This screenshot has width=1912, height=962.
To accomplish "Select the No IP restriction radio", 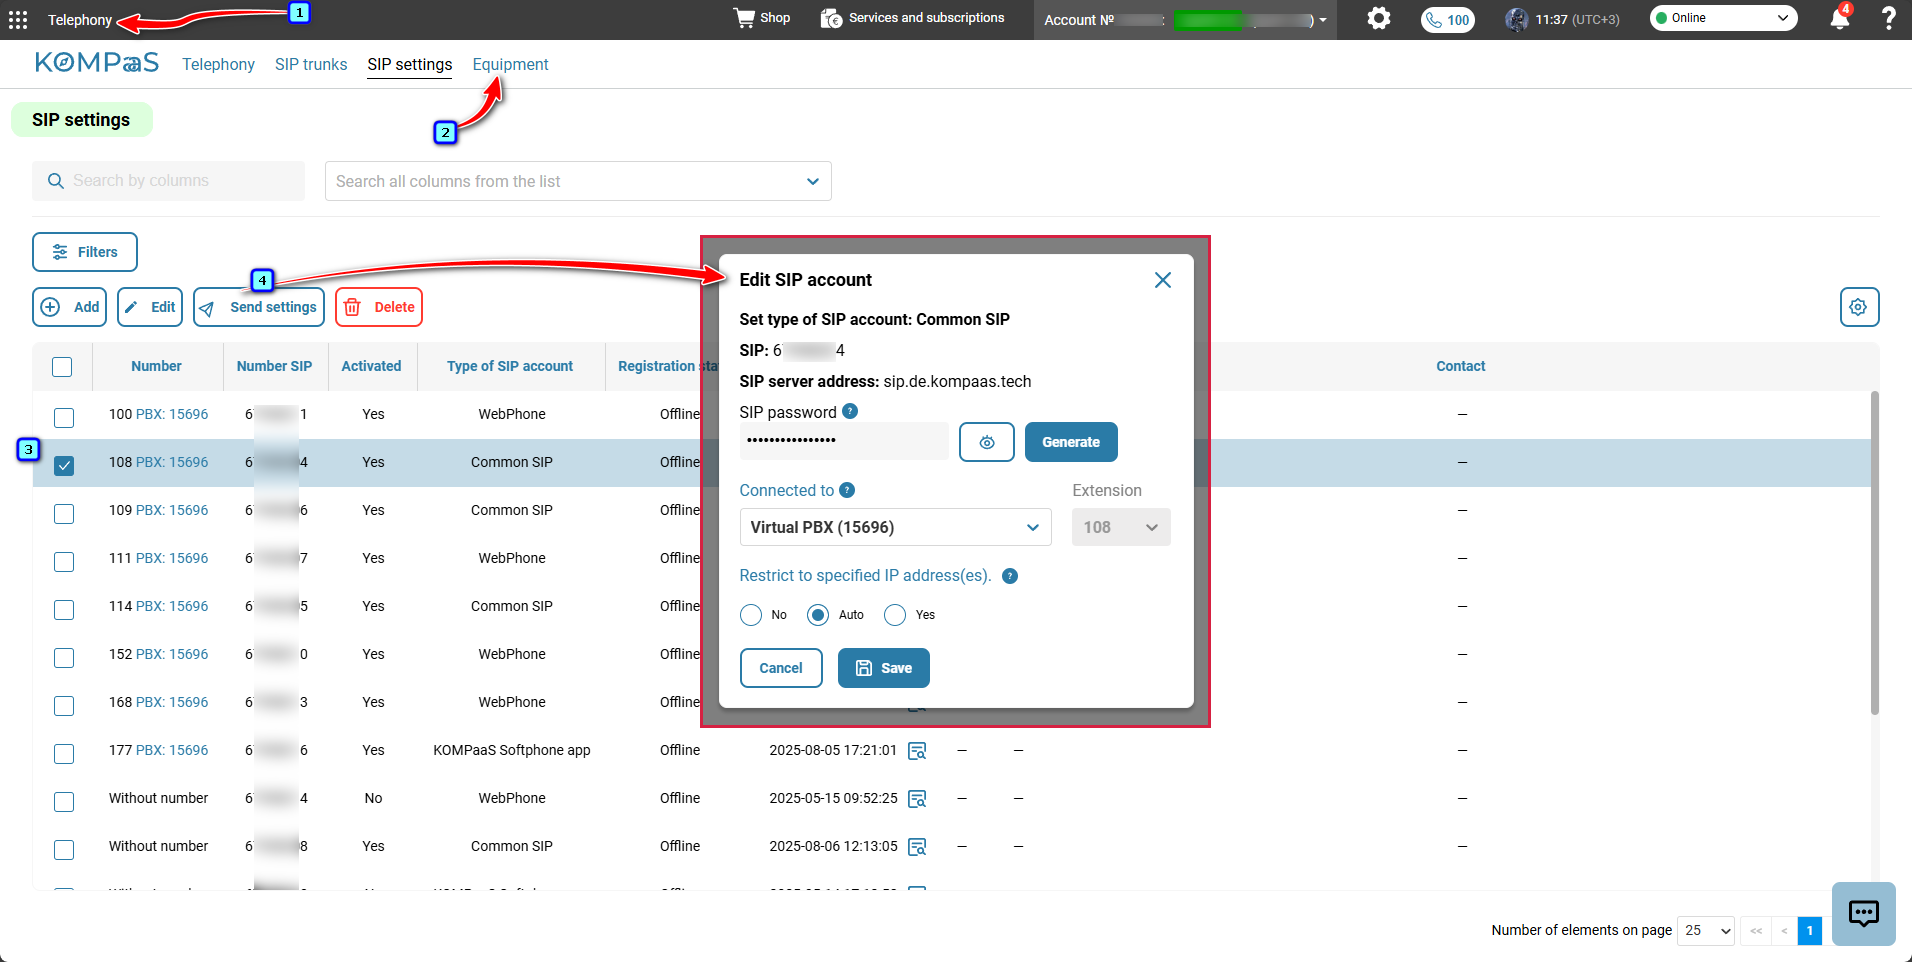I will point(751,615).
